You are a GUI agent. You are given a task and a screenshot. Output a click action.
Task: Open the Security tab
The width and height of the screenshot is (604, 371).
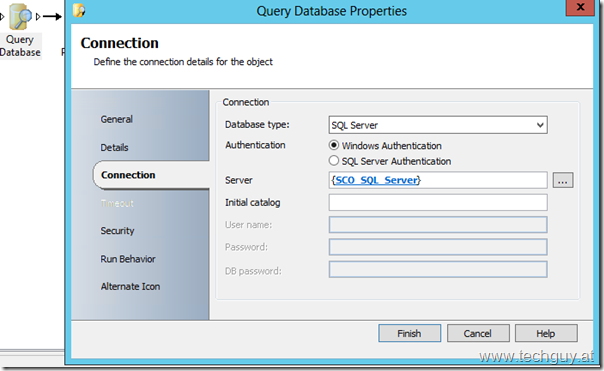(x=117, y=231)
